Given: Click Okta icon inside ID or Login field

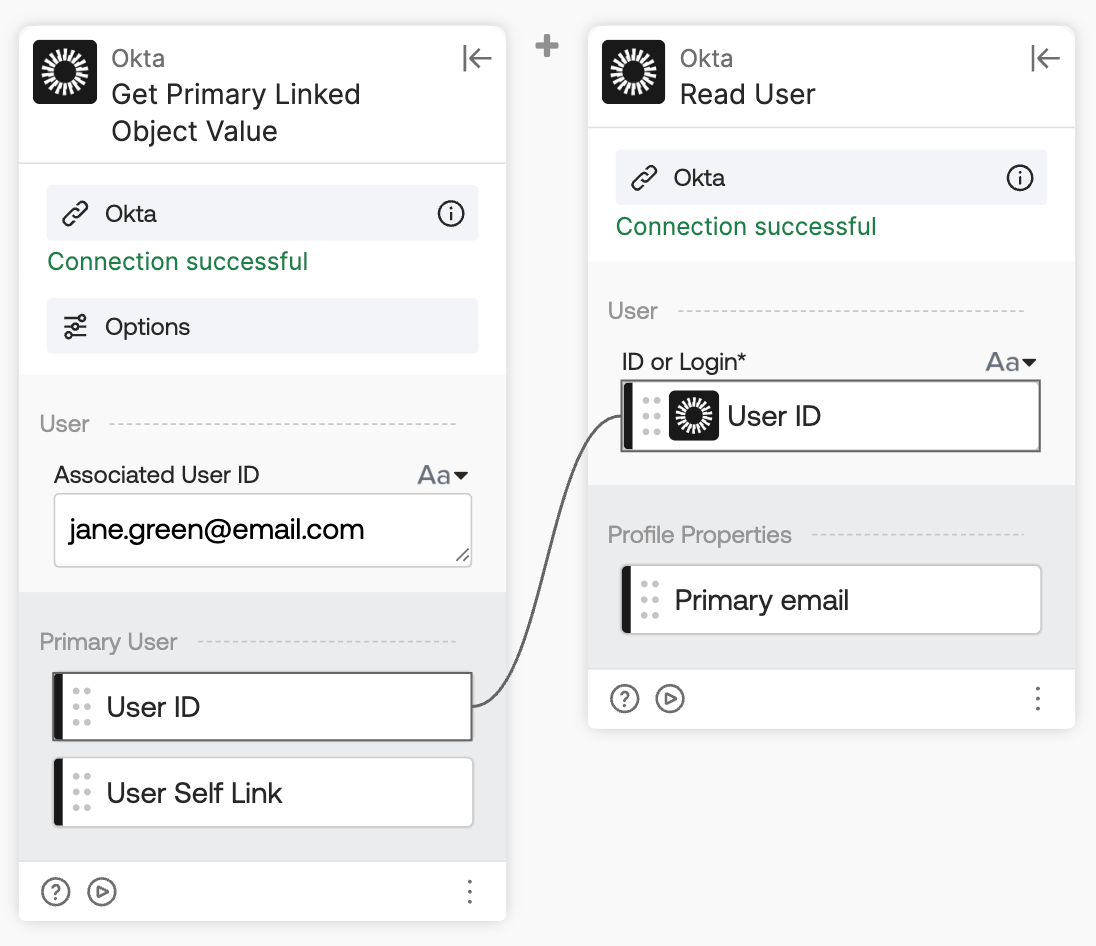Looking at the screenshot, I should pyautogui.click(x=694, y=416).
